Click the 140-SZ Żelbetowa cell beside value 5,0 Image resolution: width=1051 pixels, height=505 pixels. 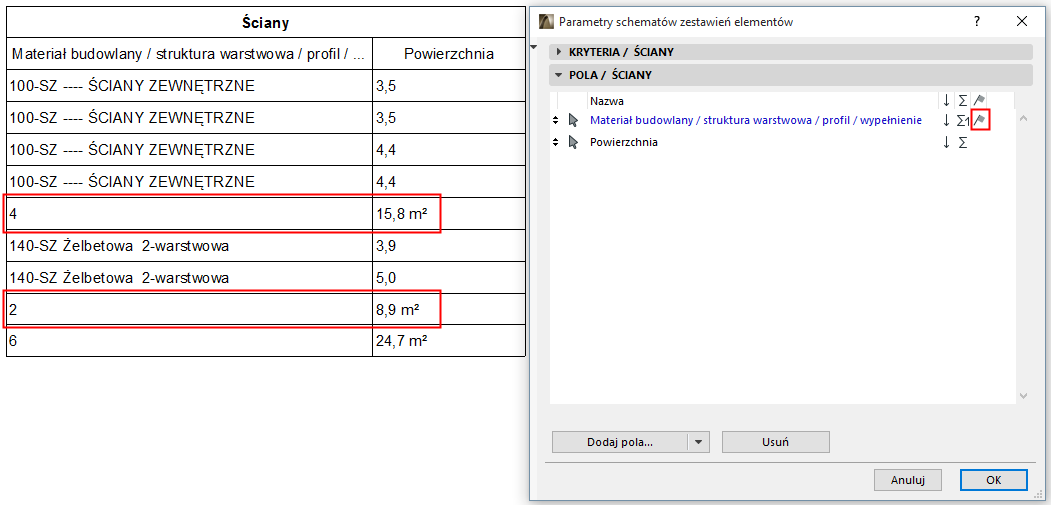tap(190, 278)
